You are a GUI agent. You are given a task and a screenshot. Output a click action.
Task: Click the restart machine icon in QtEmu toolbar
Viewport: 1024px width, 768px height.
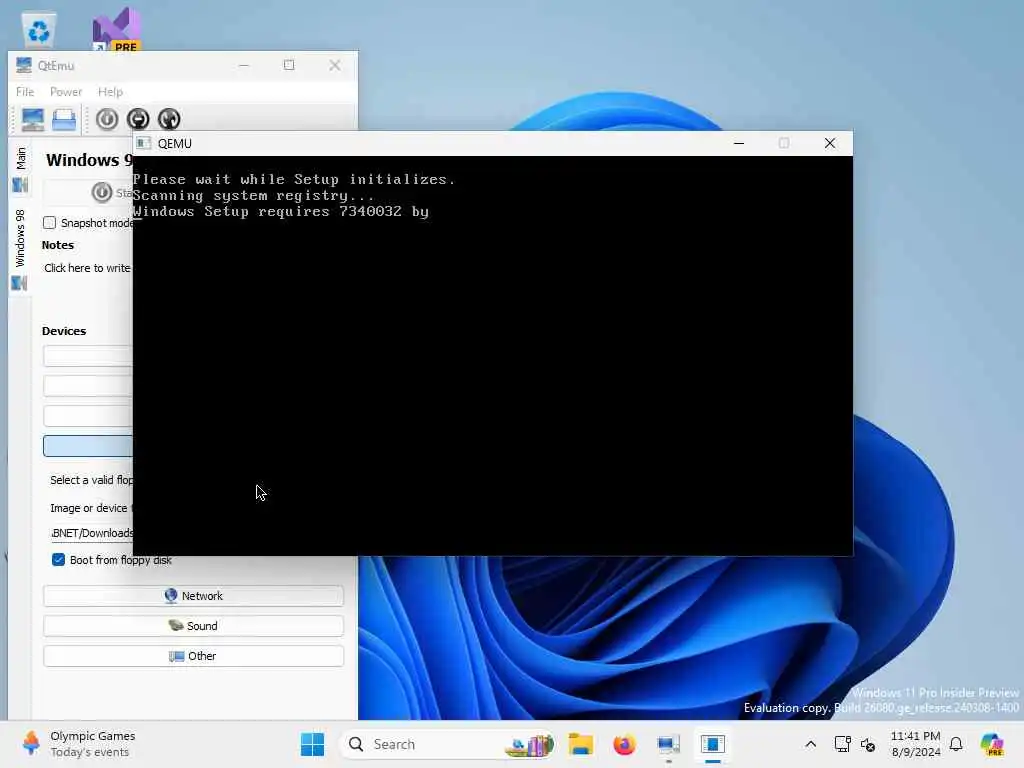[168, 120]
